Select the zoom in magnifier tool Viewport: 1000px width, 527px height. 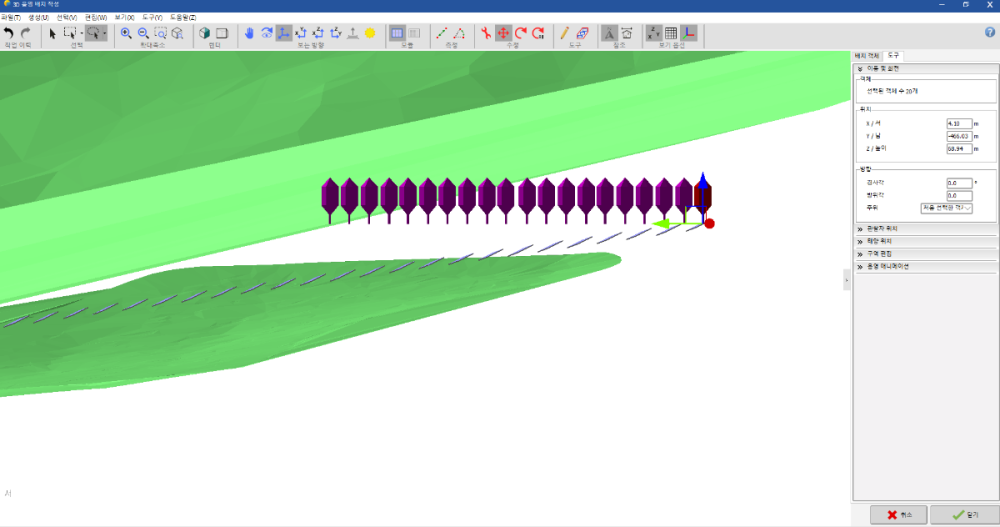[x=126, y=33]
